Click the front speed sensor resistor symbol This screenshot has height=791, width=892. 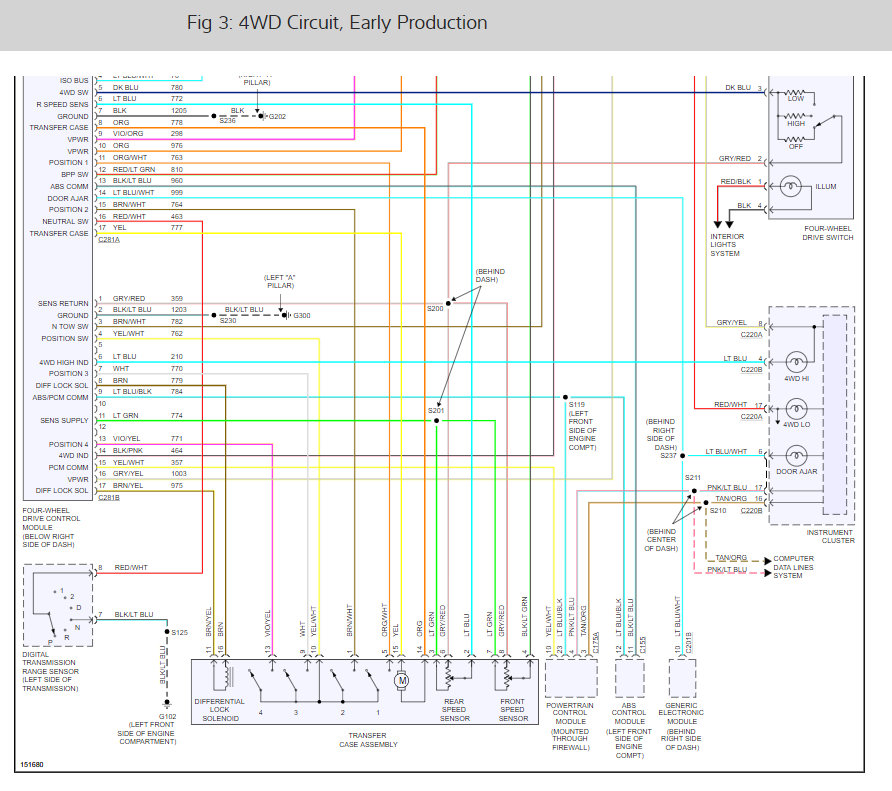[x=507, y=677]
